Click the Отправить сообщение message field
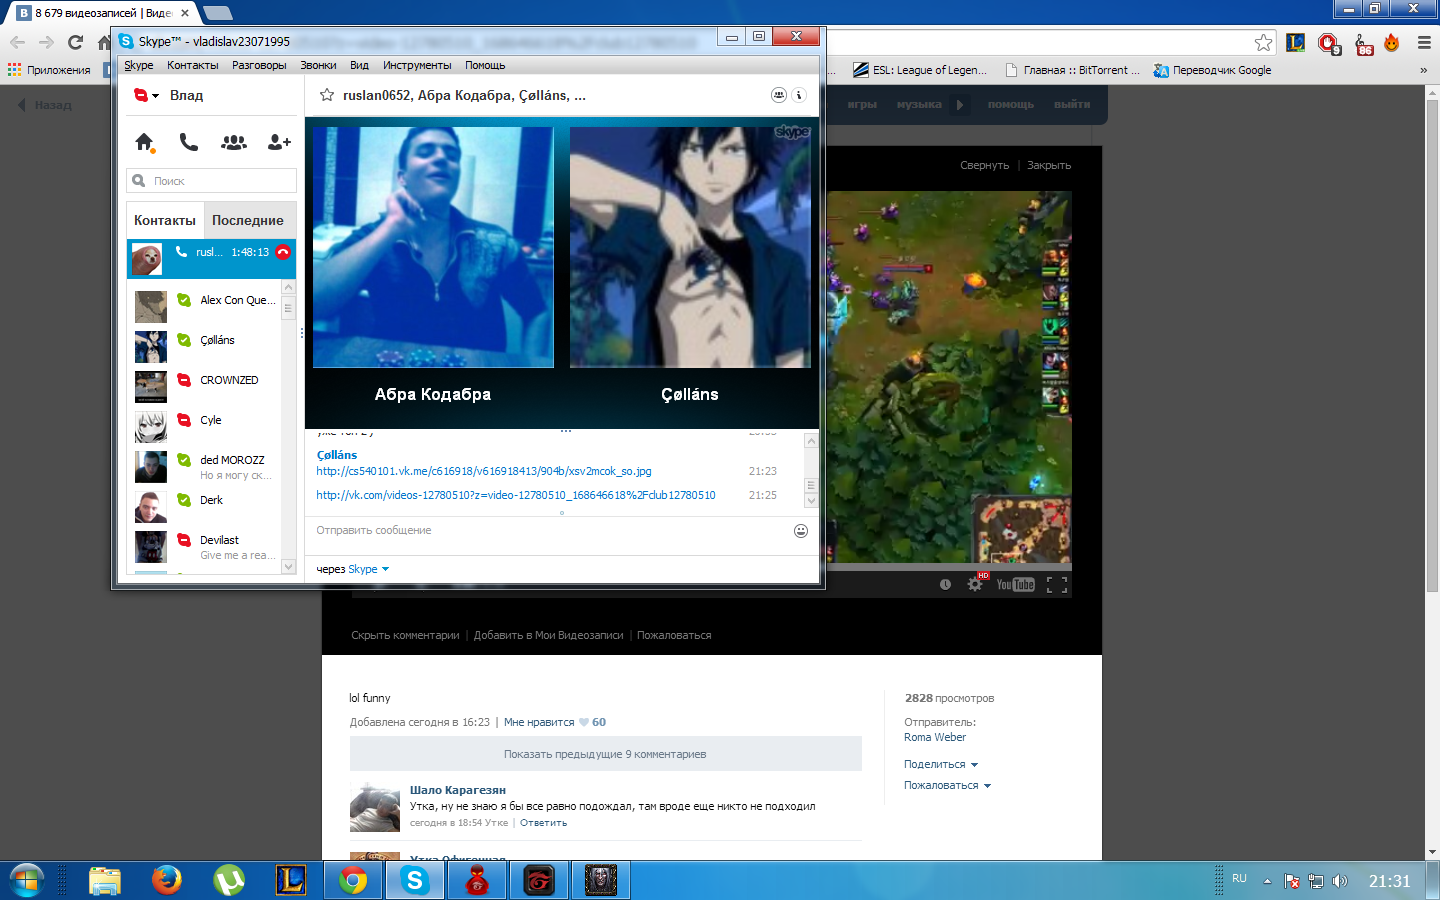Screen dimensions: 1440x900 550,531
